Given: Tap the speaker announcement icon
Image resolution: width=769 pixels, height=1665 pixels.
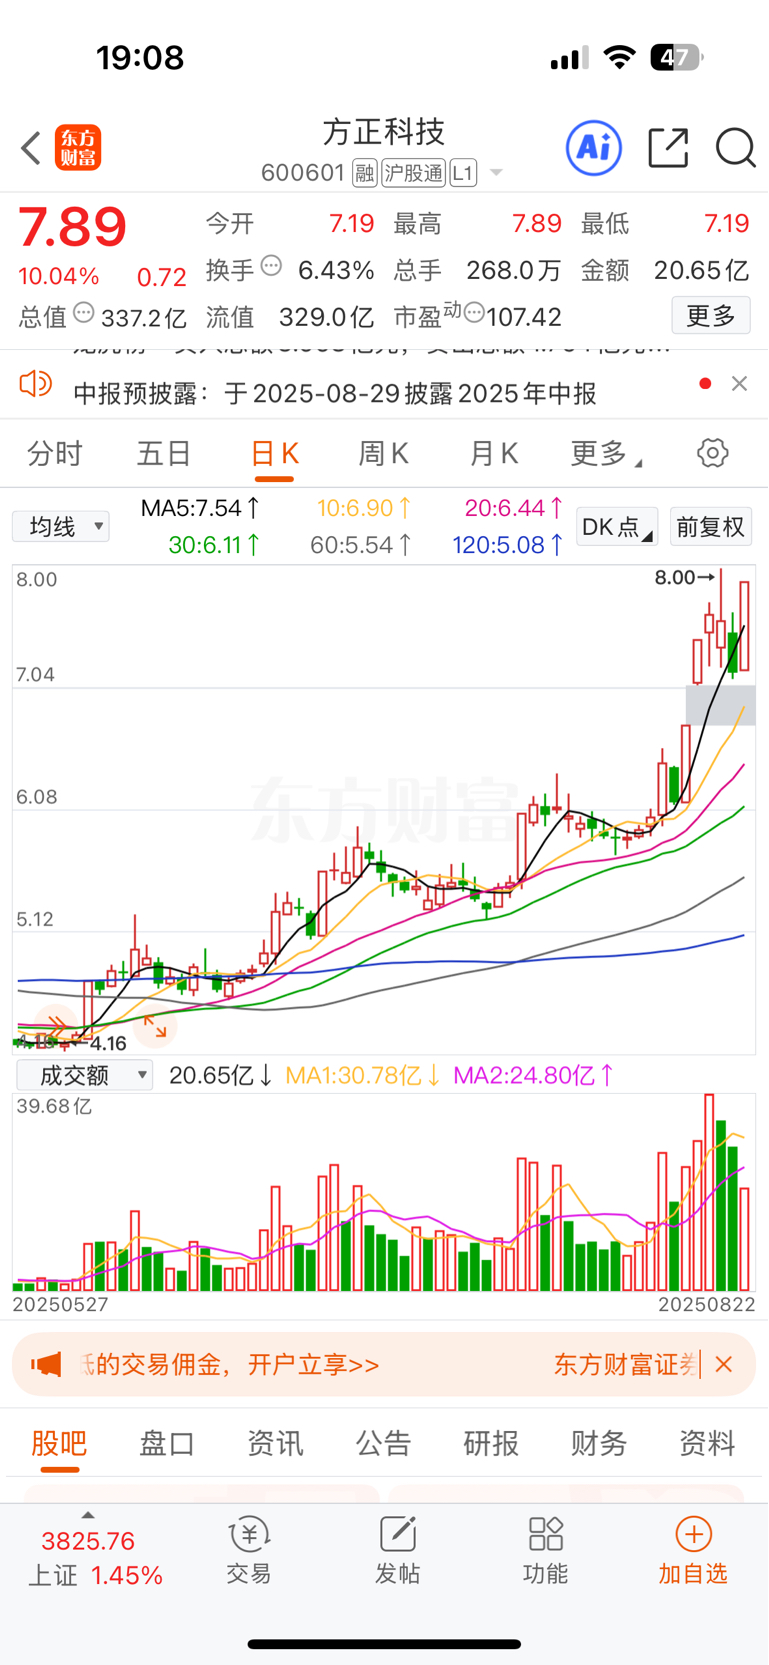Looking at the screenshot, I should pos(36,384).
